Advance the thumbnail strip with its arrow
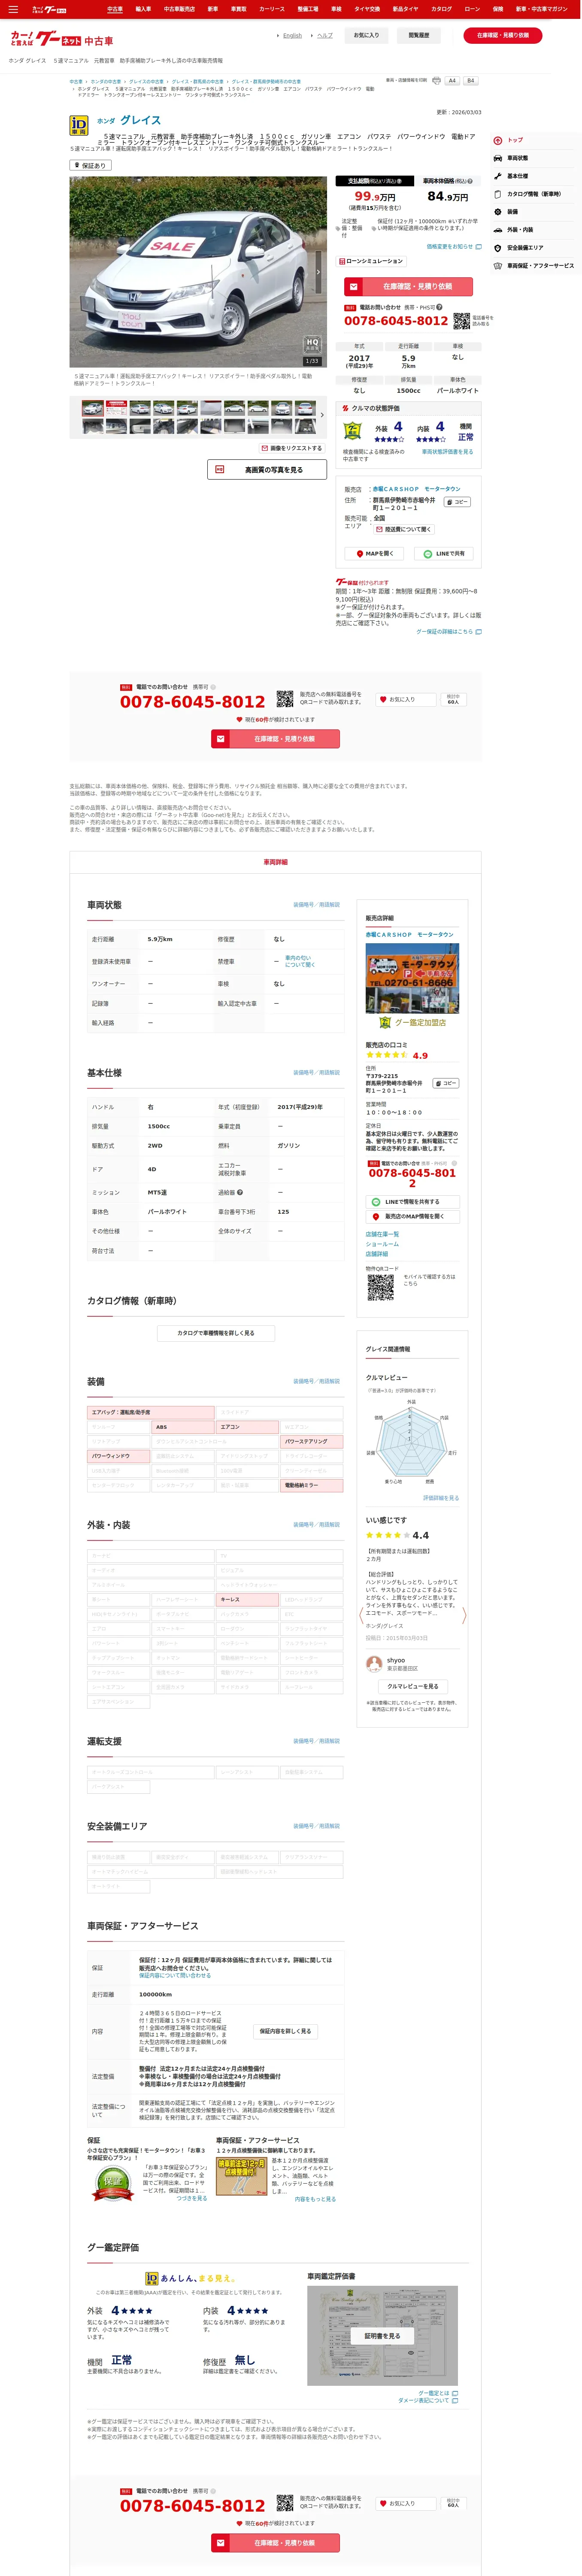Viewport: 582px width, 2576px height. 322,415
